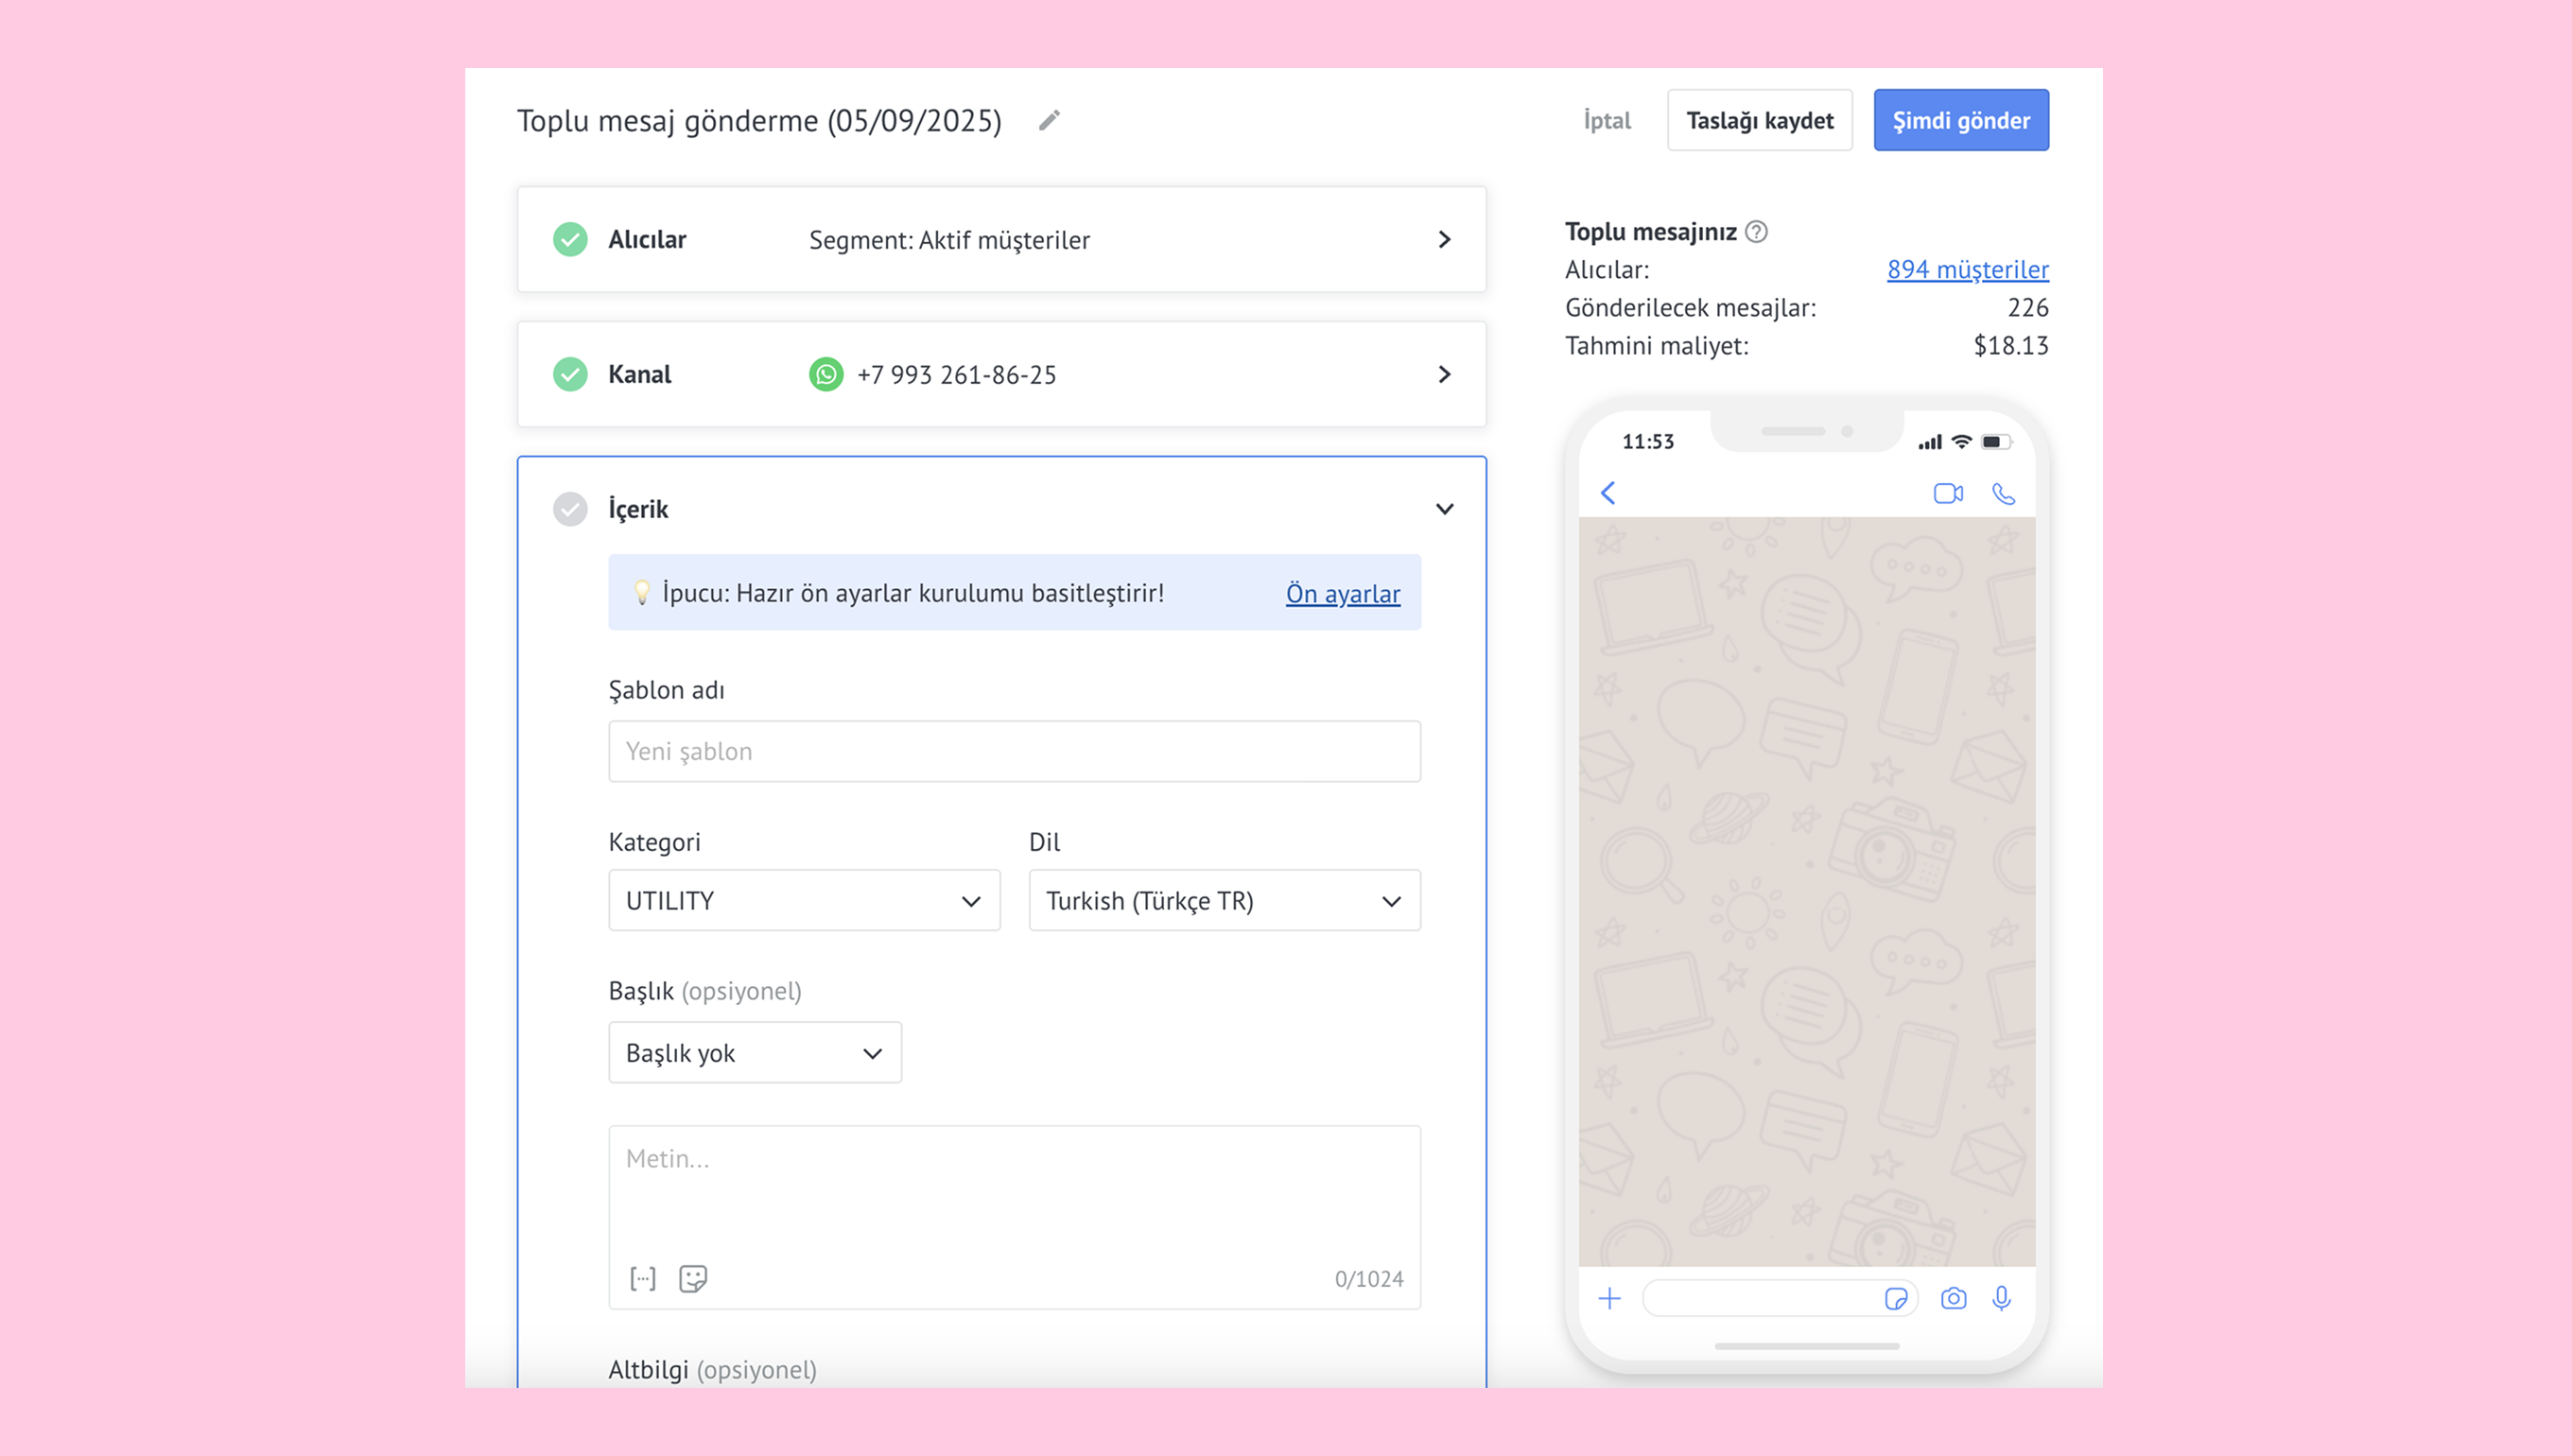Click the pencil icon to rename the broadcast title

[x=1049, y=120]
